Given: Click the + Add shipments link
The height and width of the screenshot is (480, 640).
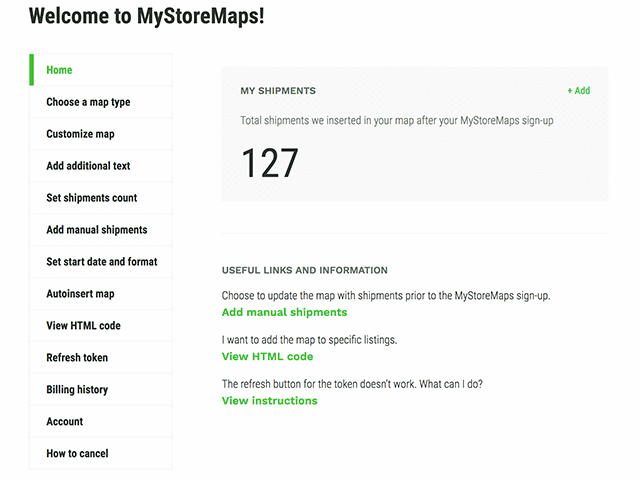Looking at the screenshot, I should click(x=578, y=91).
